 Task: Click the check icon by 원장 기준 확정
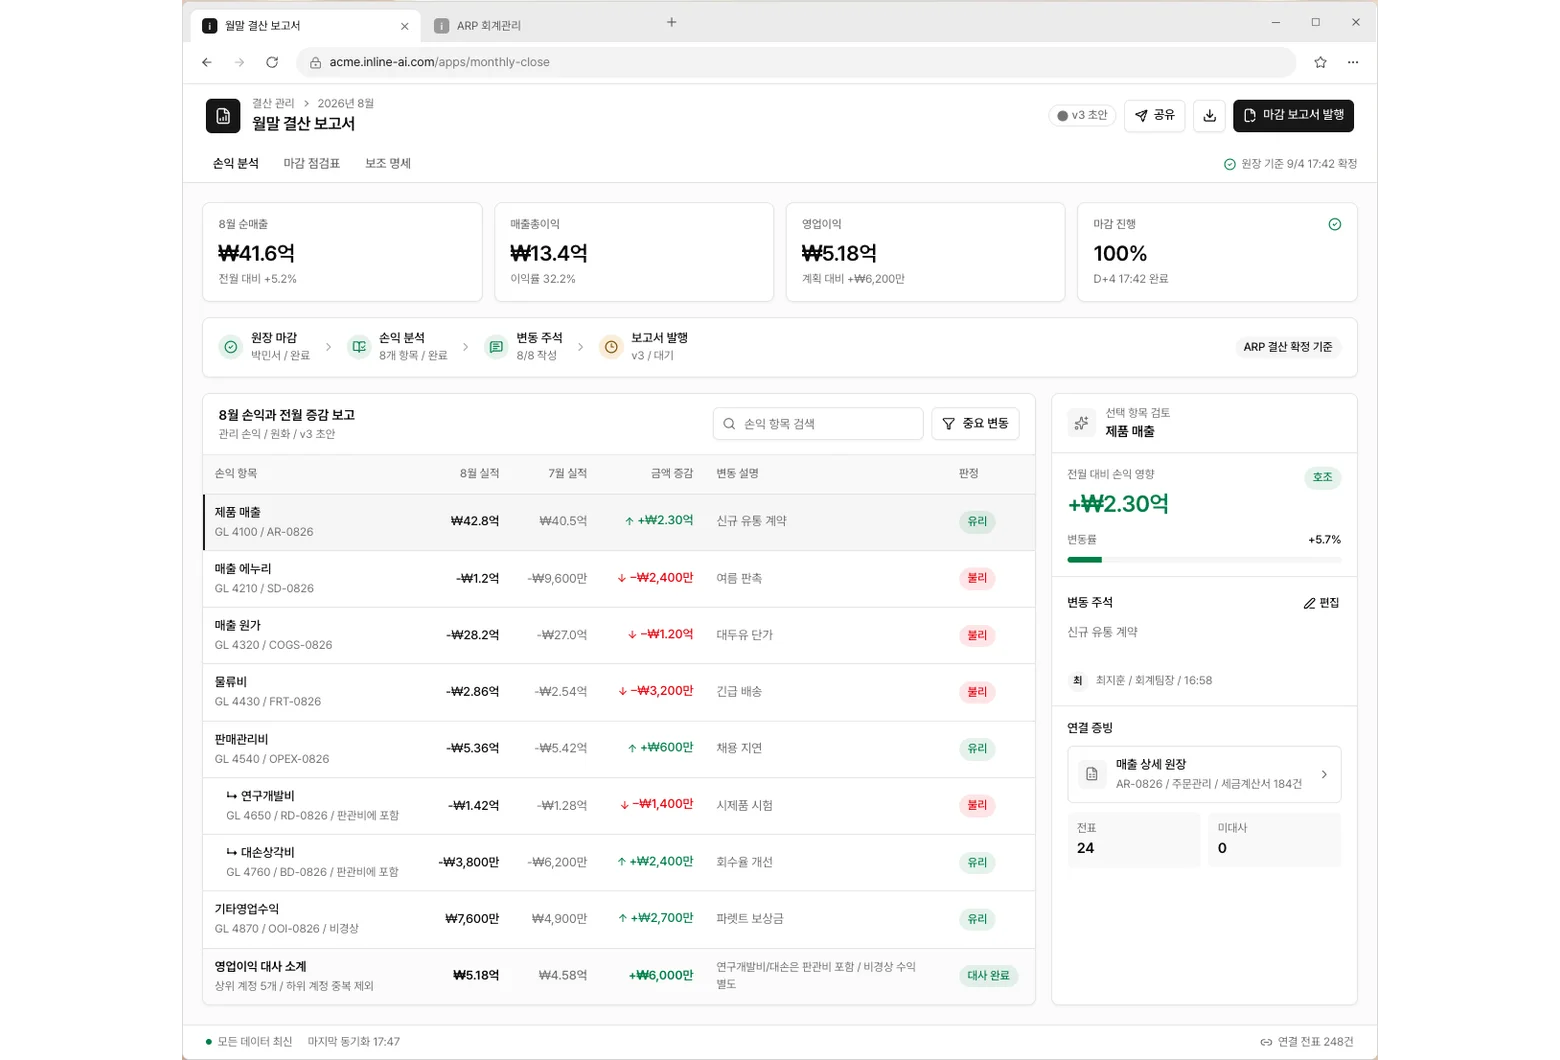tap(1230, 164)
